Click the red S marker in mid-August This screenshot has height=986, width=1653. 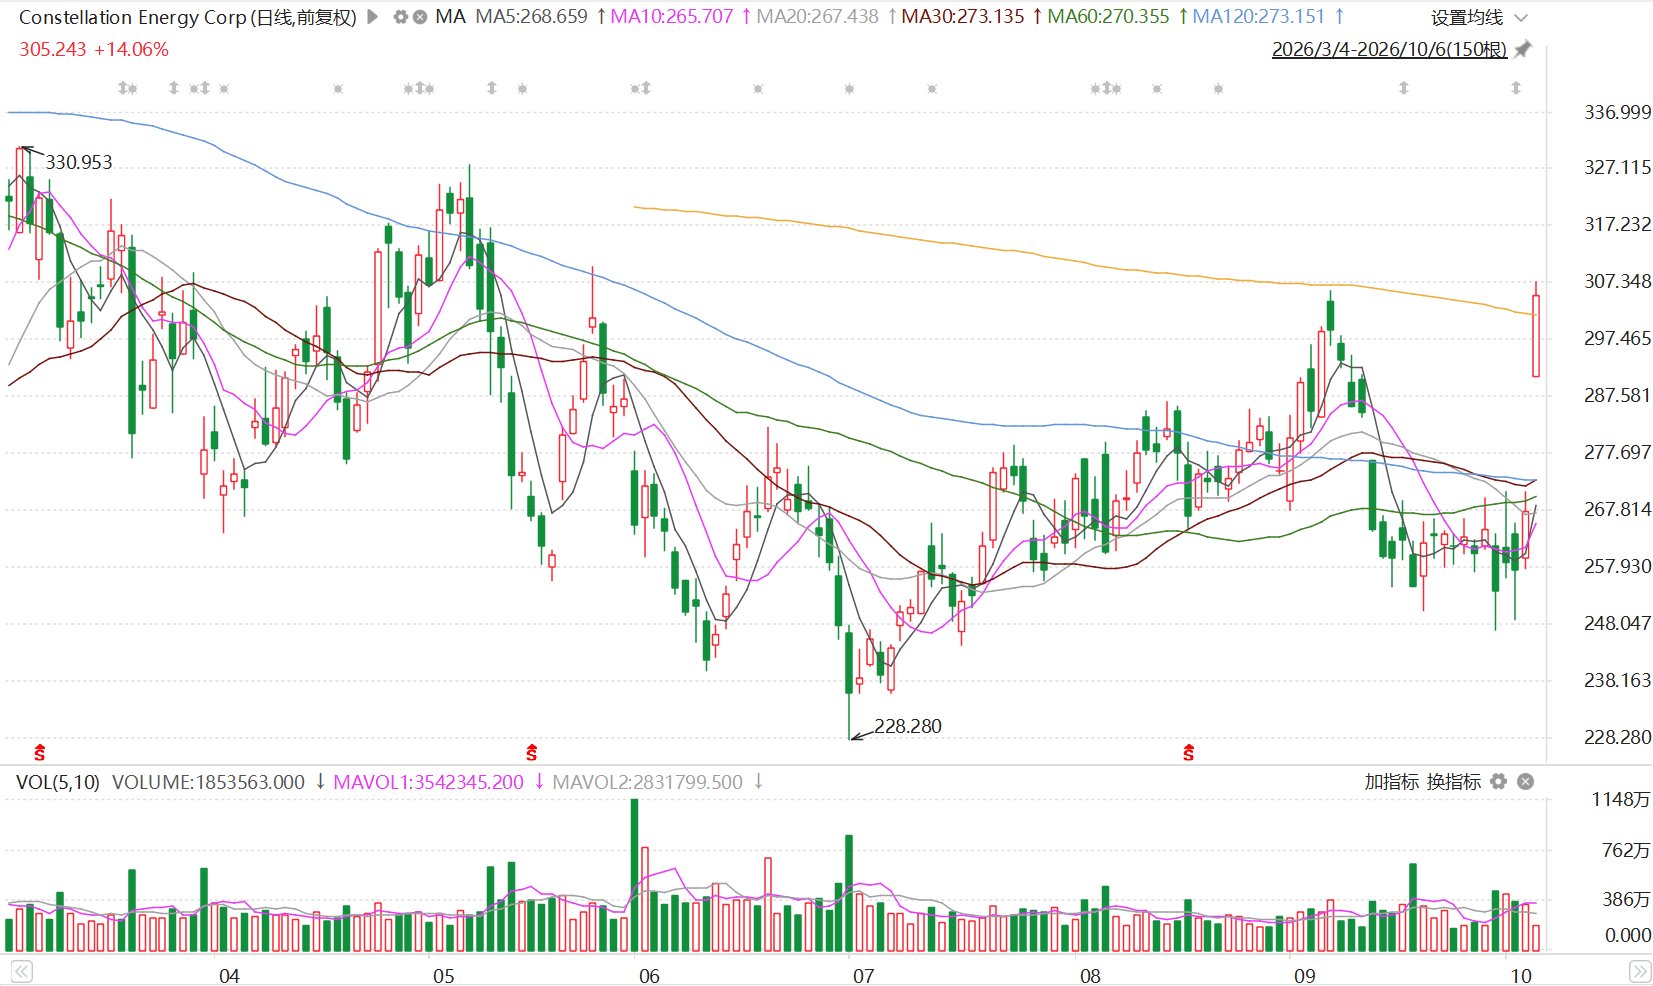point(1188,752)
